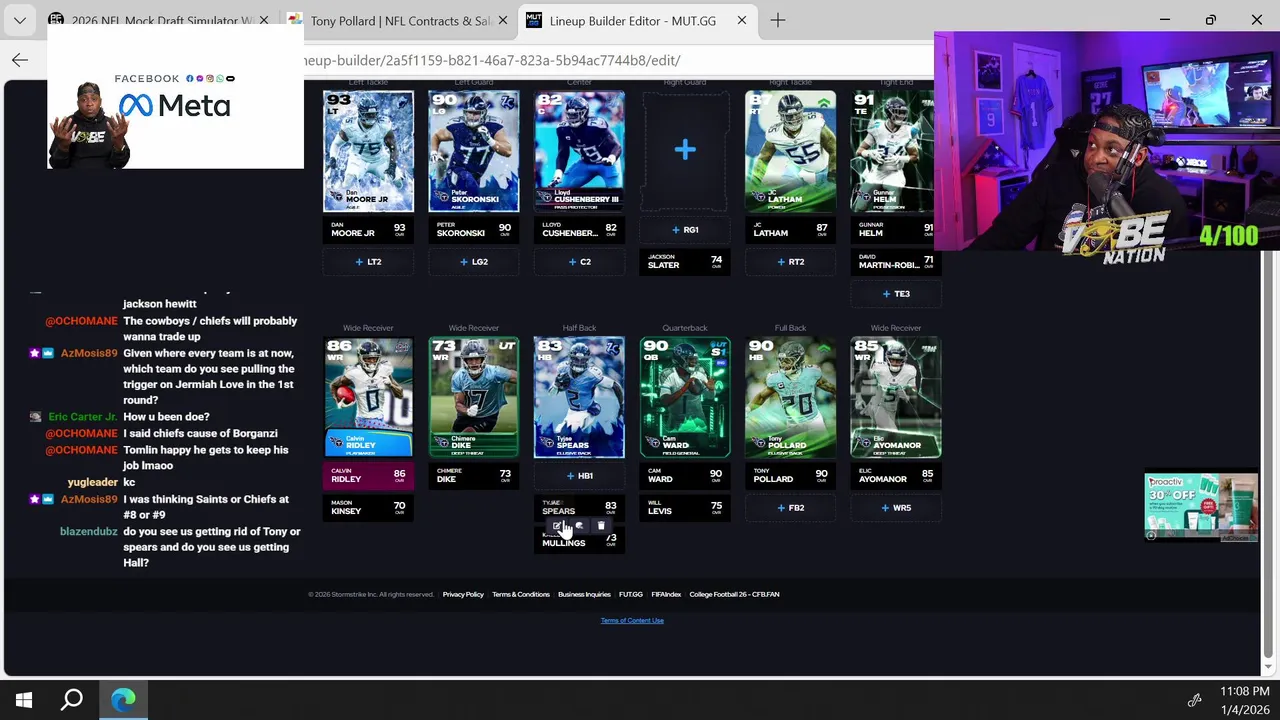Click JC Latham 87 OVR row
1280x720 pixels.
tap(790, 230)
